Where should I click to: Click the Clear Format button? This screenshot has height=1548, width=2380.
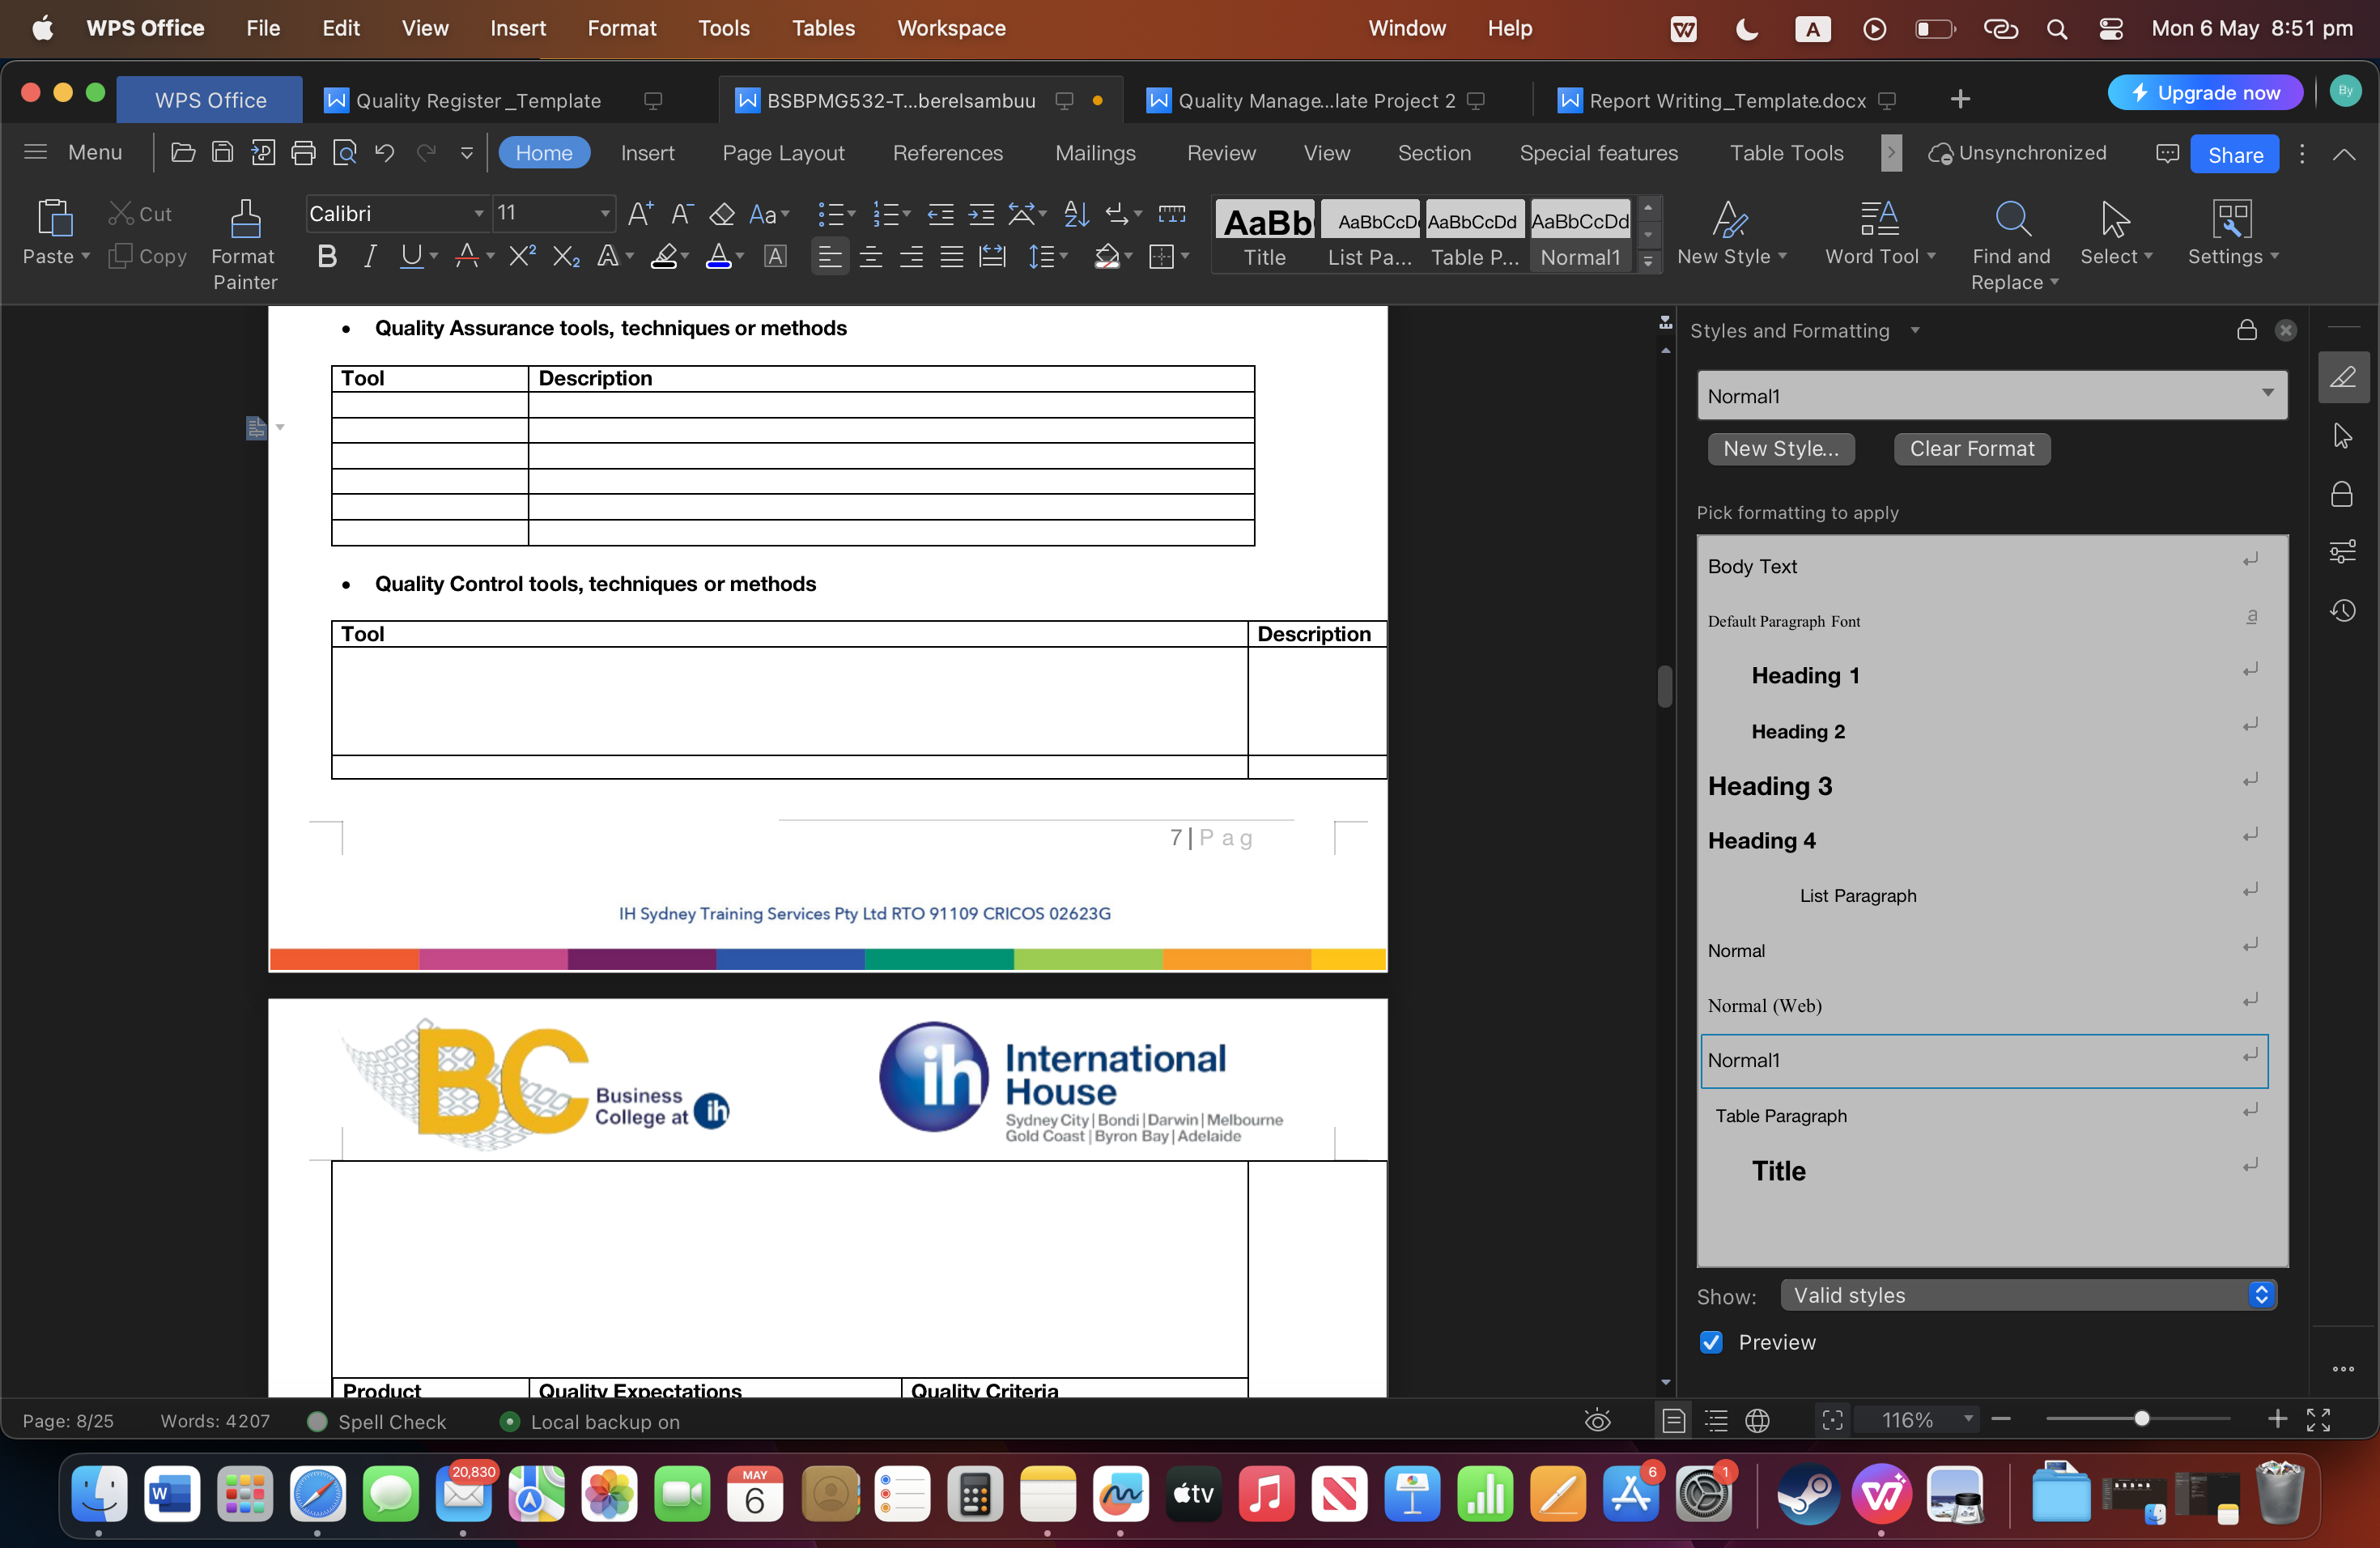(1971, 449)
